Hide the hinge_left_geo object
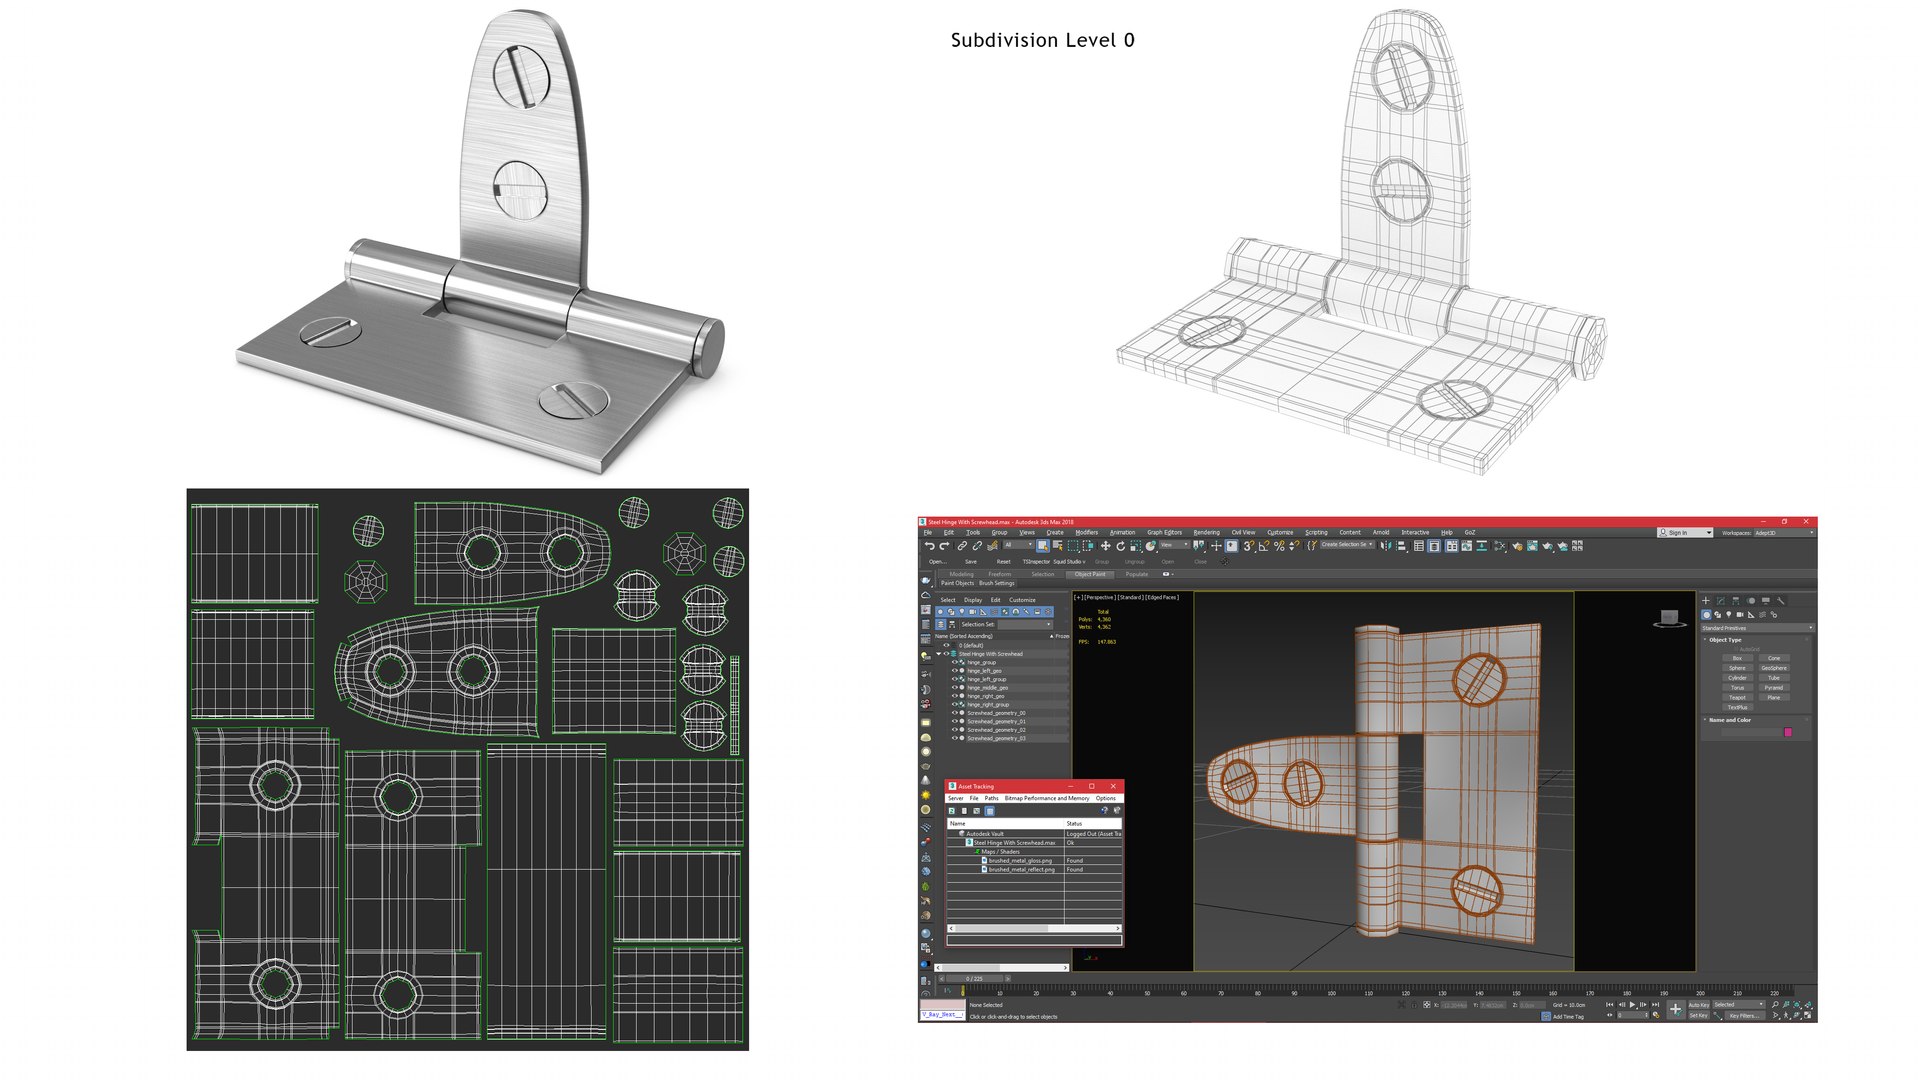This screenshot has height=1080, width=1920. pyautogui.click(x=955, y=671)
